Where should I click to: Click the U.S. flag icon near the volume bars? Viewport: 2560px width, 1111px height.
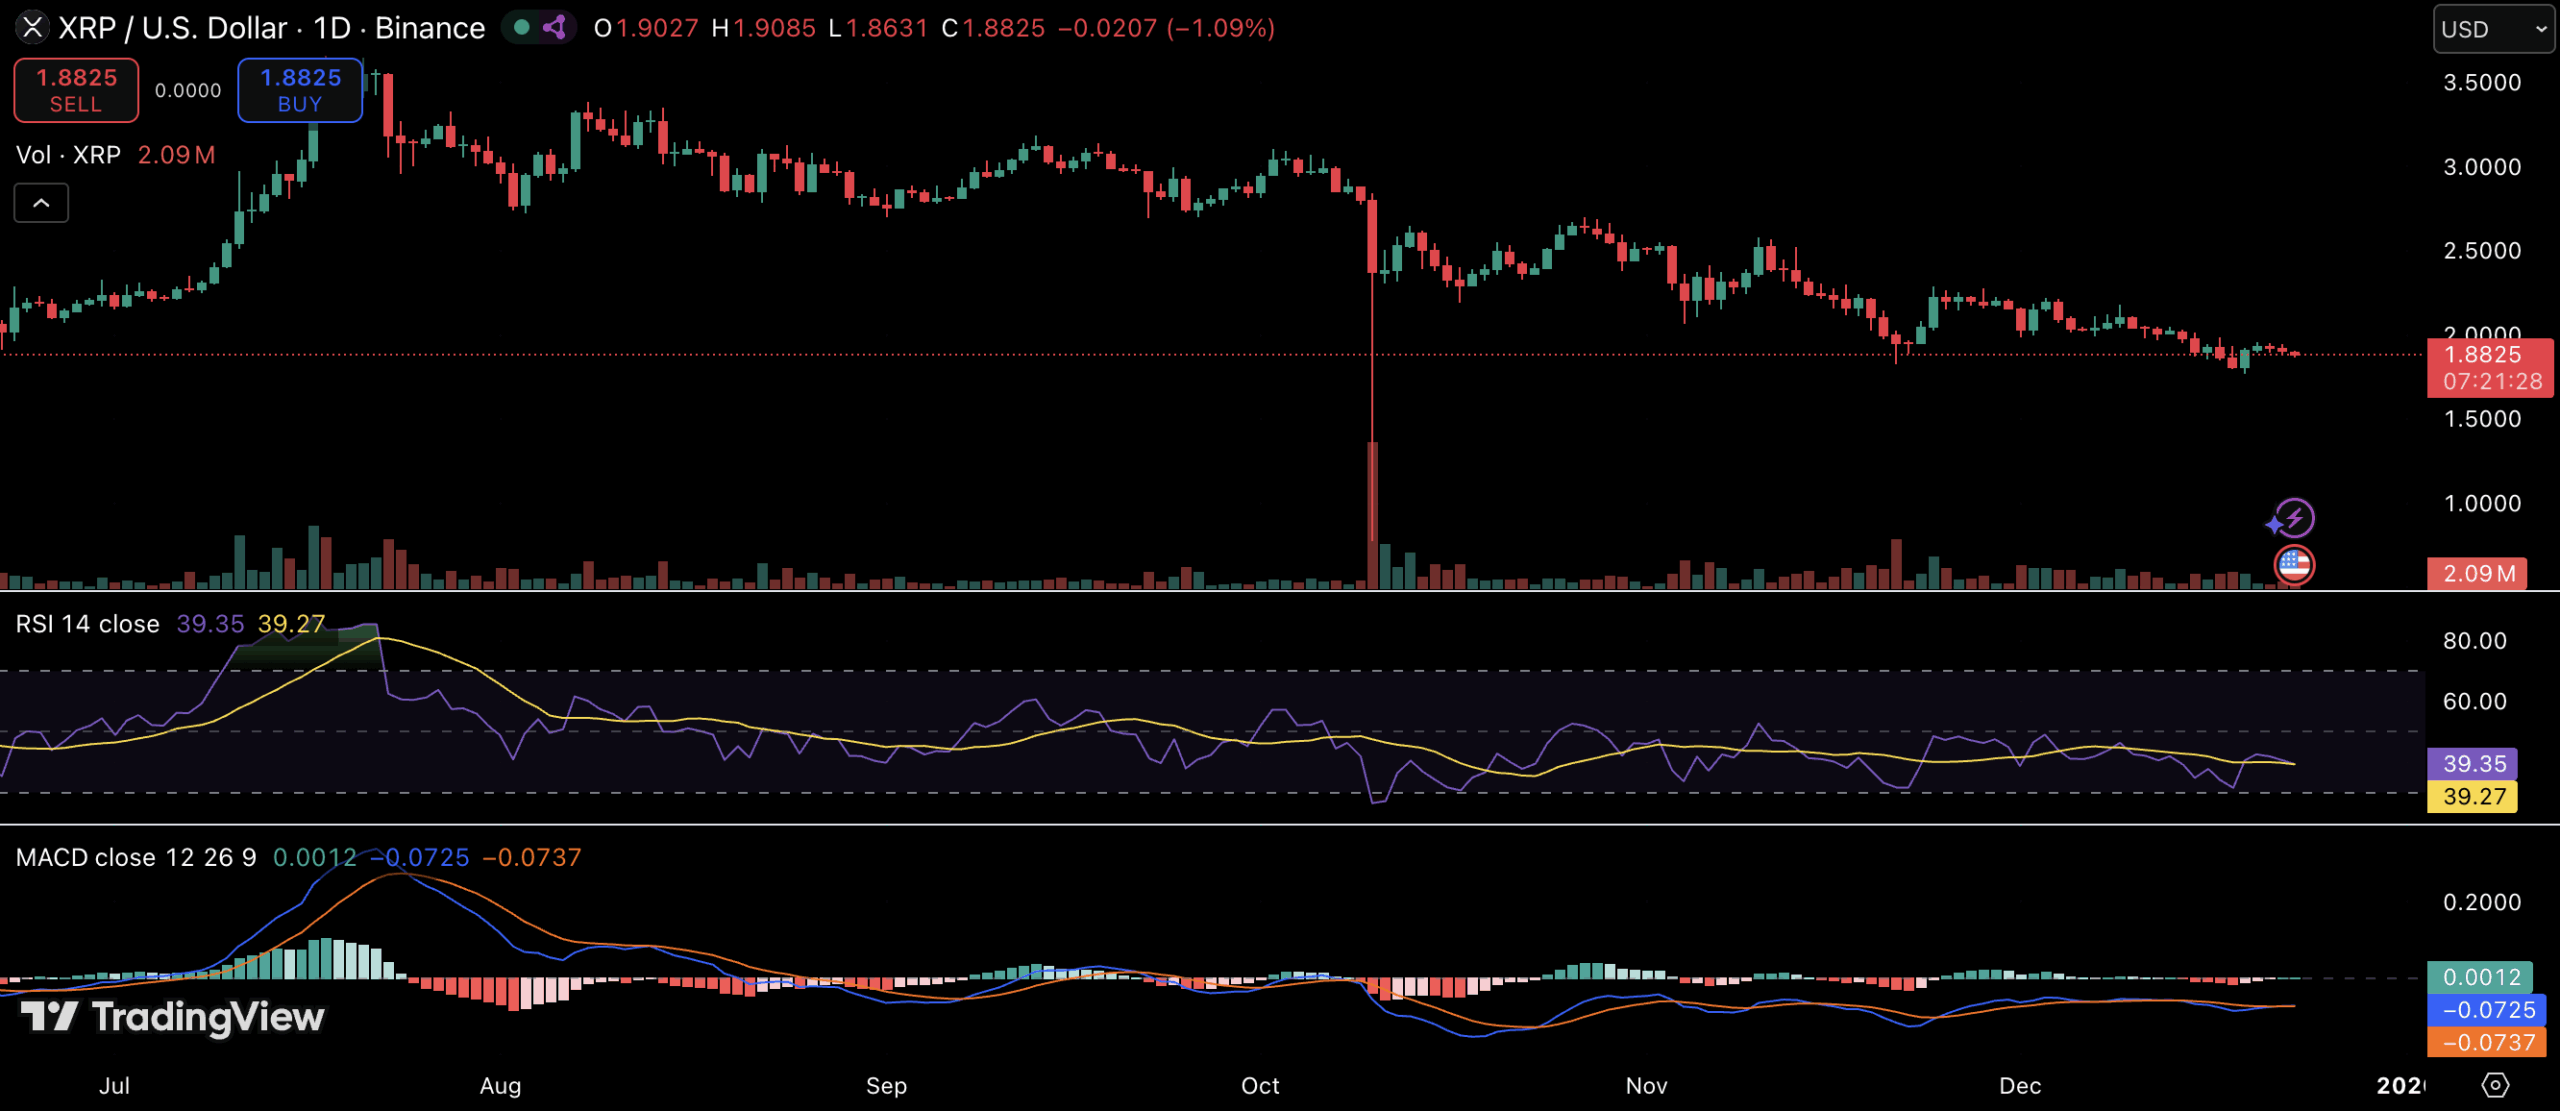(x=2294, y=565)
